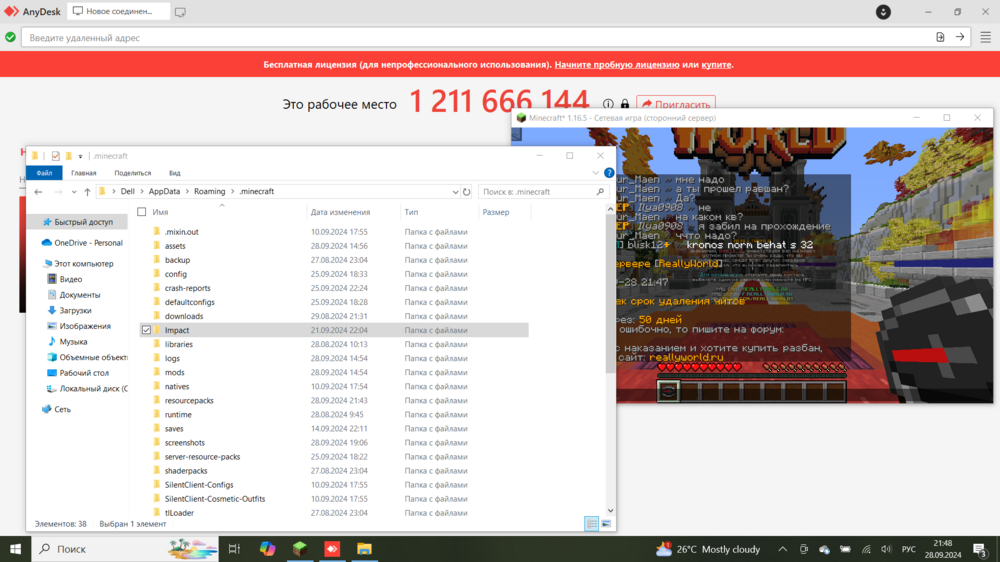Click the AnyDesk new session monitor icon

[180, 12]
